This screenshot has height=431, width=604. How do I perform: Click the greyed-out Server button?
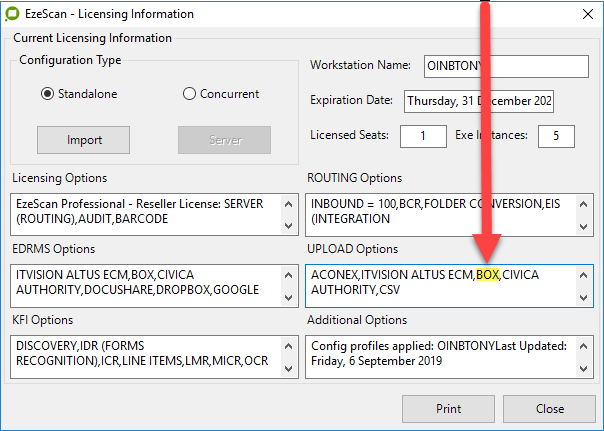tap(225, 139)
